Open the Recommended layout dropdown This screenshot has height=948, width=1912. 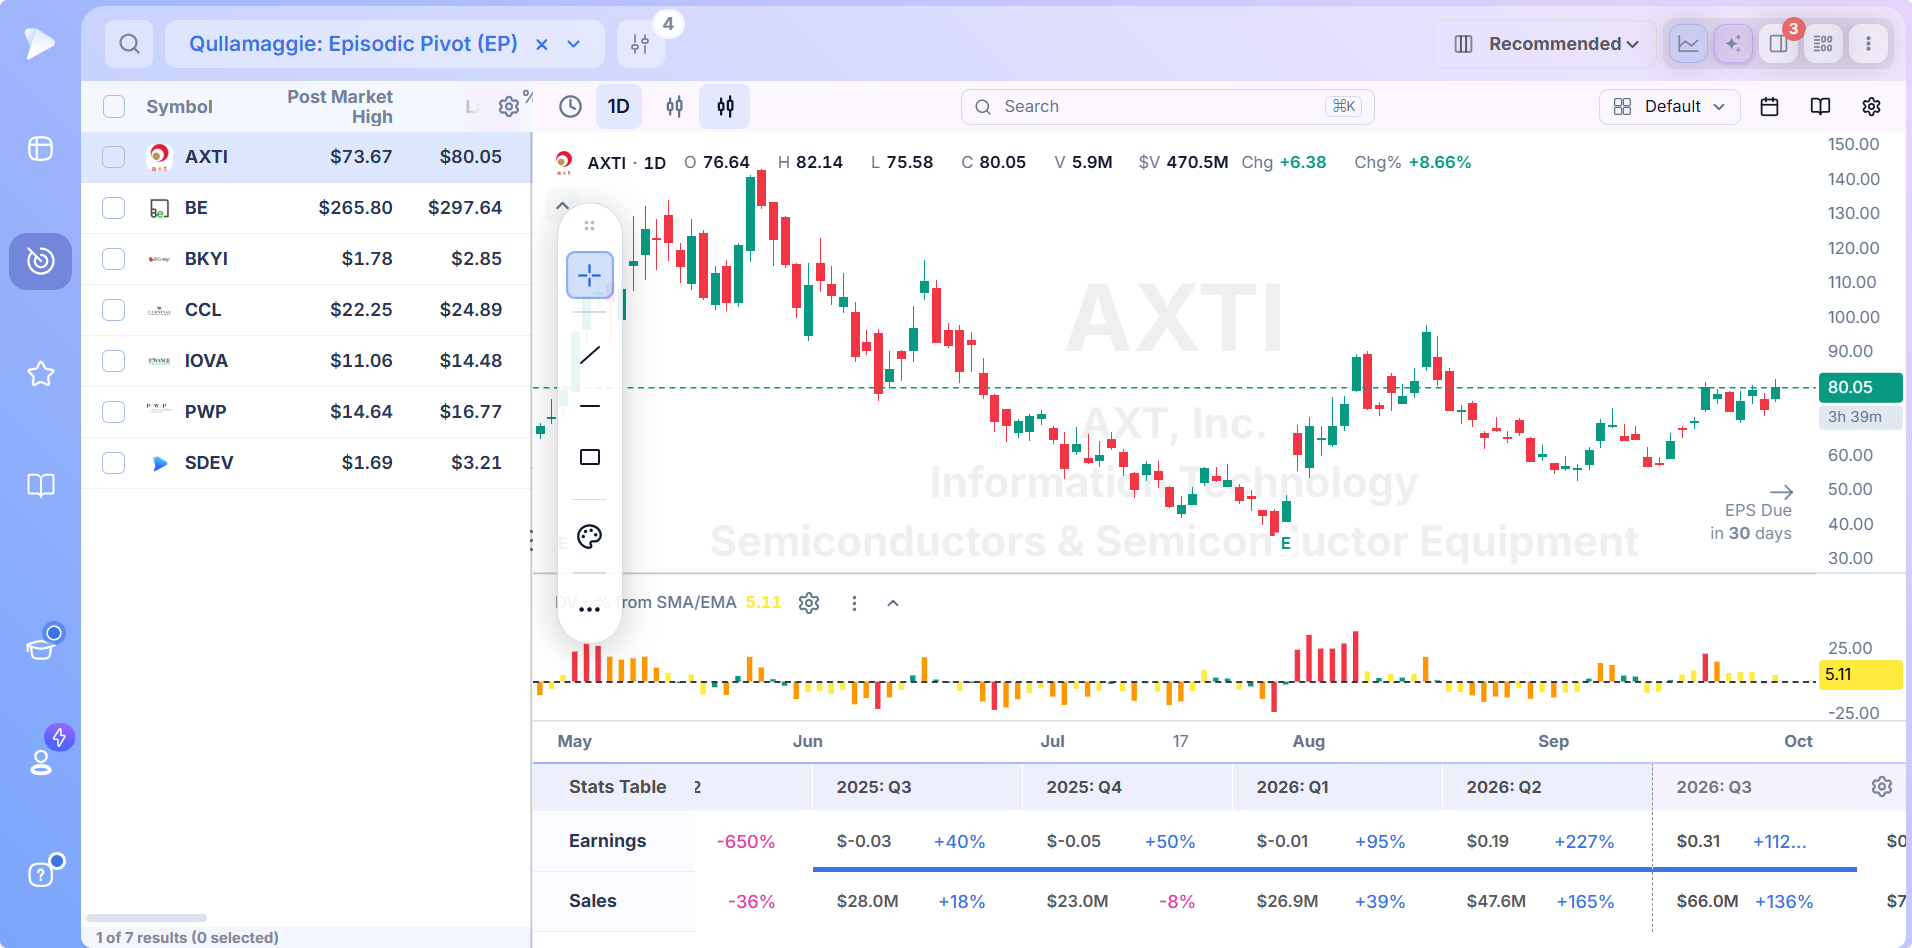coord(1545,44)
